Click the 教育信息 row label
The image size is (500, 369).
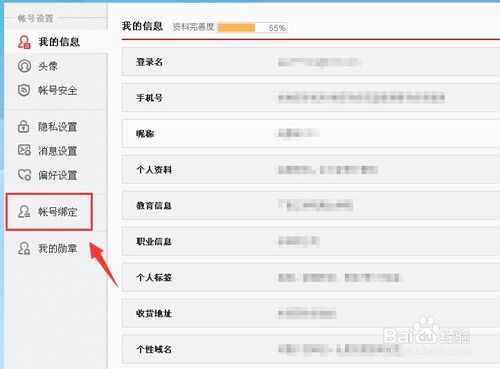154,206
